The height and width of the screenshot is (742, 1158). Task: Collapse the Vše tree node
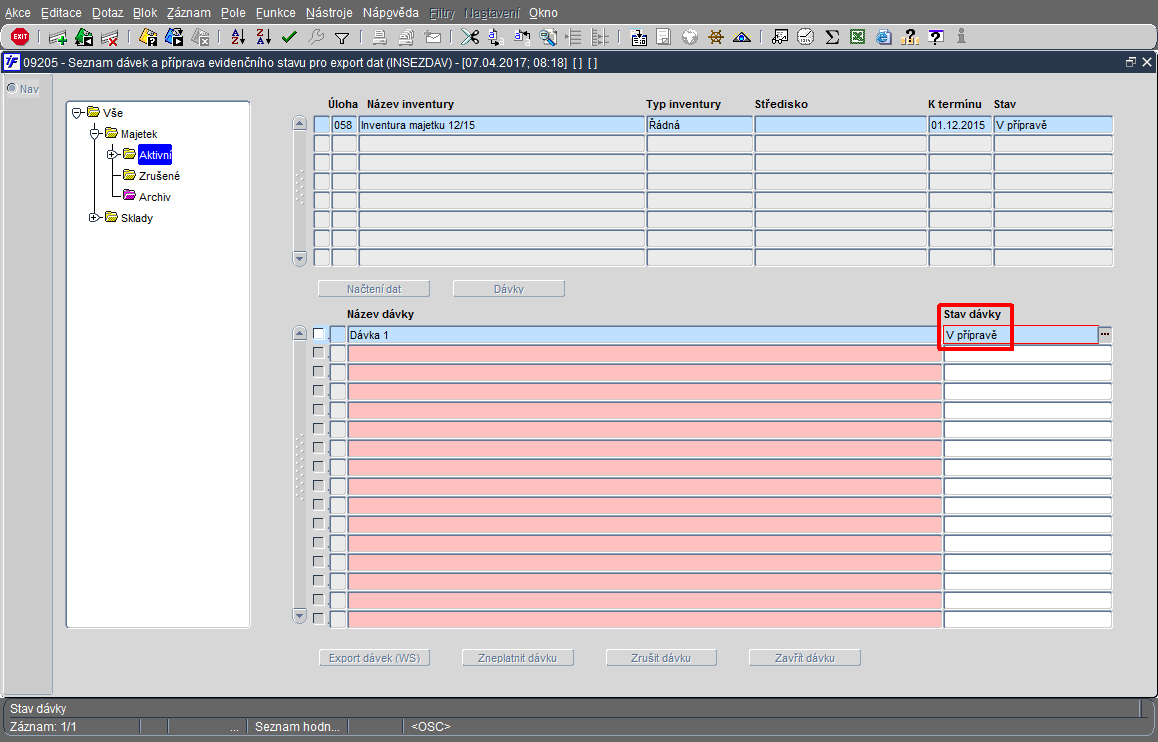tap(77, 113)
